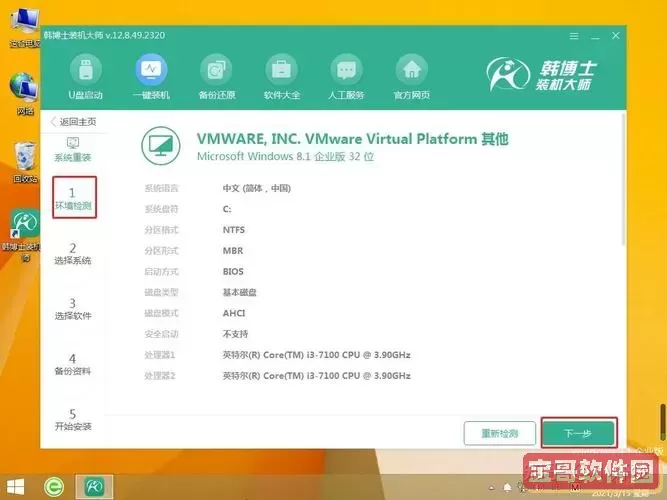
Task: Click 'Microsoft Windows 8.1 企业版 32 位' text
Action: [x=285, y=156]
